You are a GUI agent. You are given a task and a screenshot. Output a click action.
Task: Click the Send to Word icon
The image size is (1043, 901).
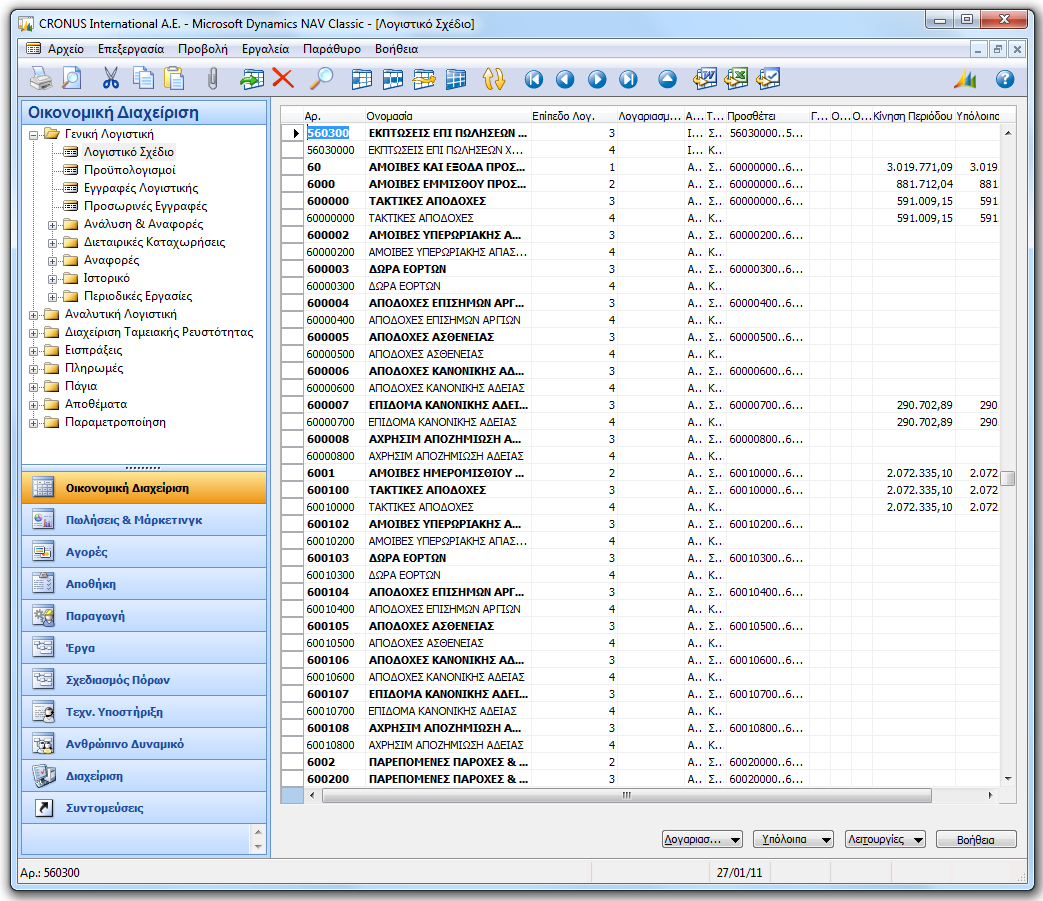click(x=704, y=79)
